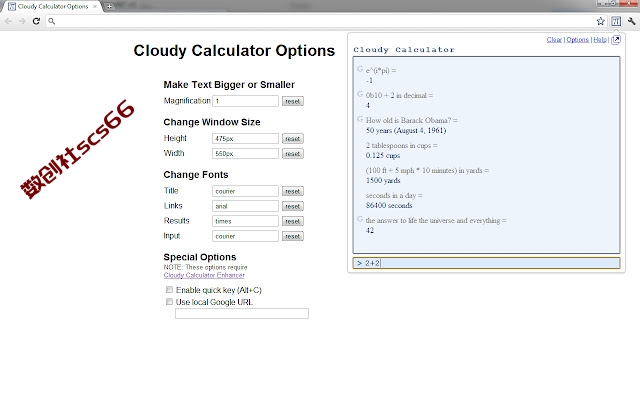Click the local Google URL text box
Image resolution: width=640 pixels, height=400 pixels.
click(242, 313)
